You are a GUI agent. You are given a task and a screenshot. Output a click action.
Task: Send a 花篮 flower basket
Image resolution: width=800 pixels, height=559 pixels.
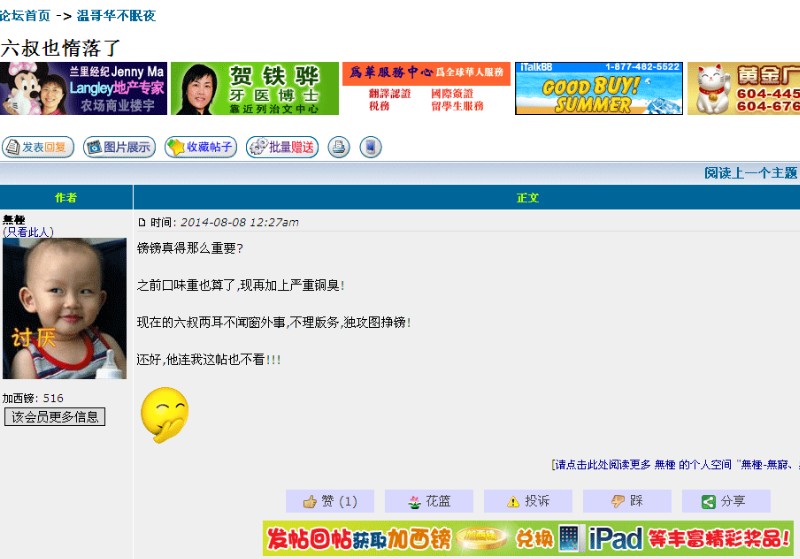tap(429, 501)
